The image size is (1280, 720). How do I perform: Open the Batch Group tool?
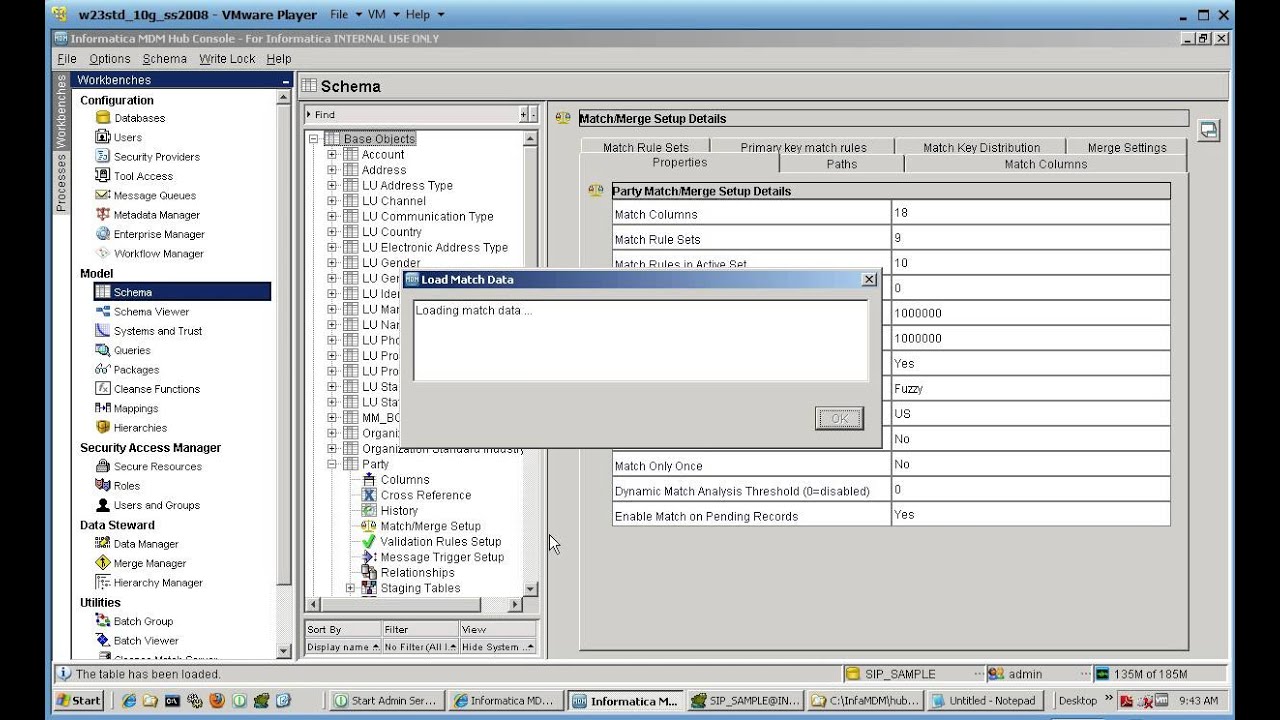[134, 621]
